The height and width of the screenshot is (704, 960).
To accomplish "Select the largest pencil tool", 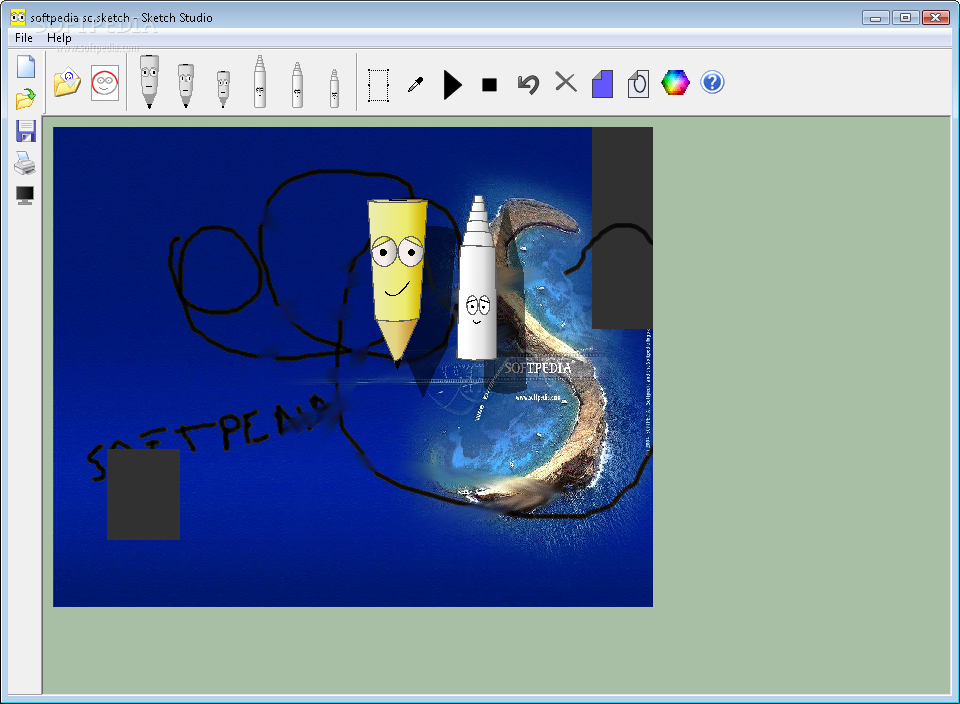I will [149, 81].
